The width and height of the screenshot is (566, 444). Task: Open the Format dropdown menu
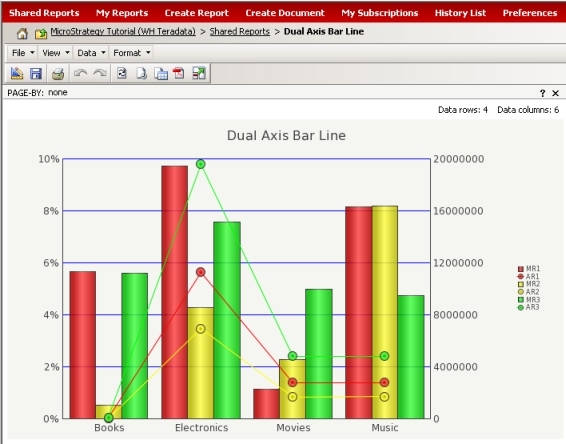tap(131, 53)
